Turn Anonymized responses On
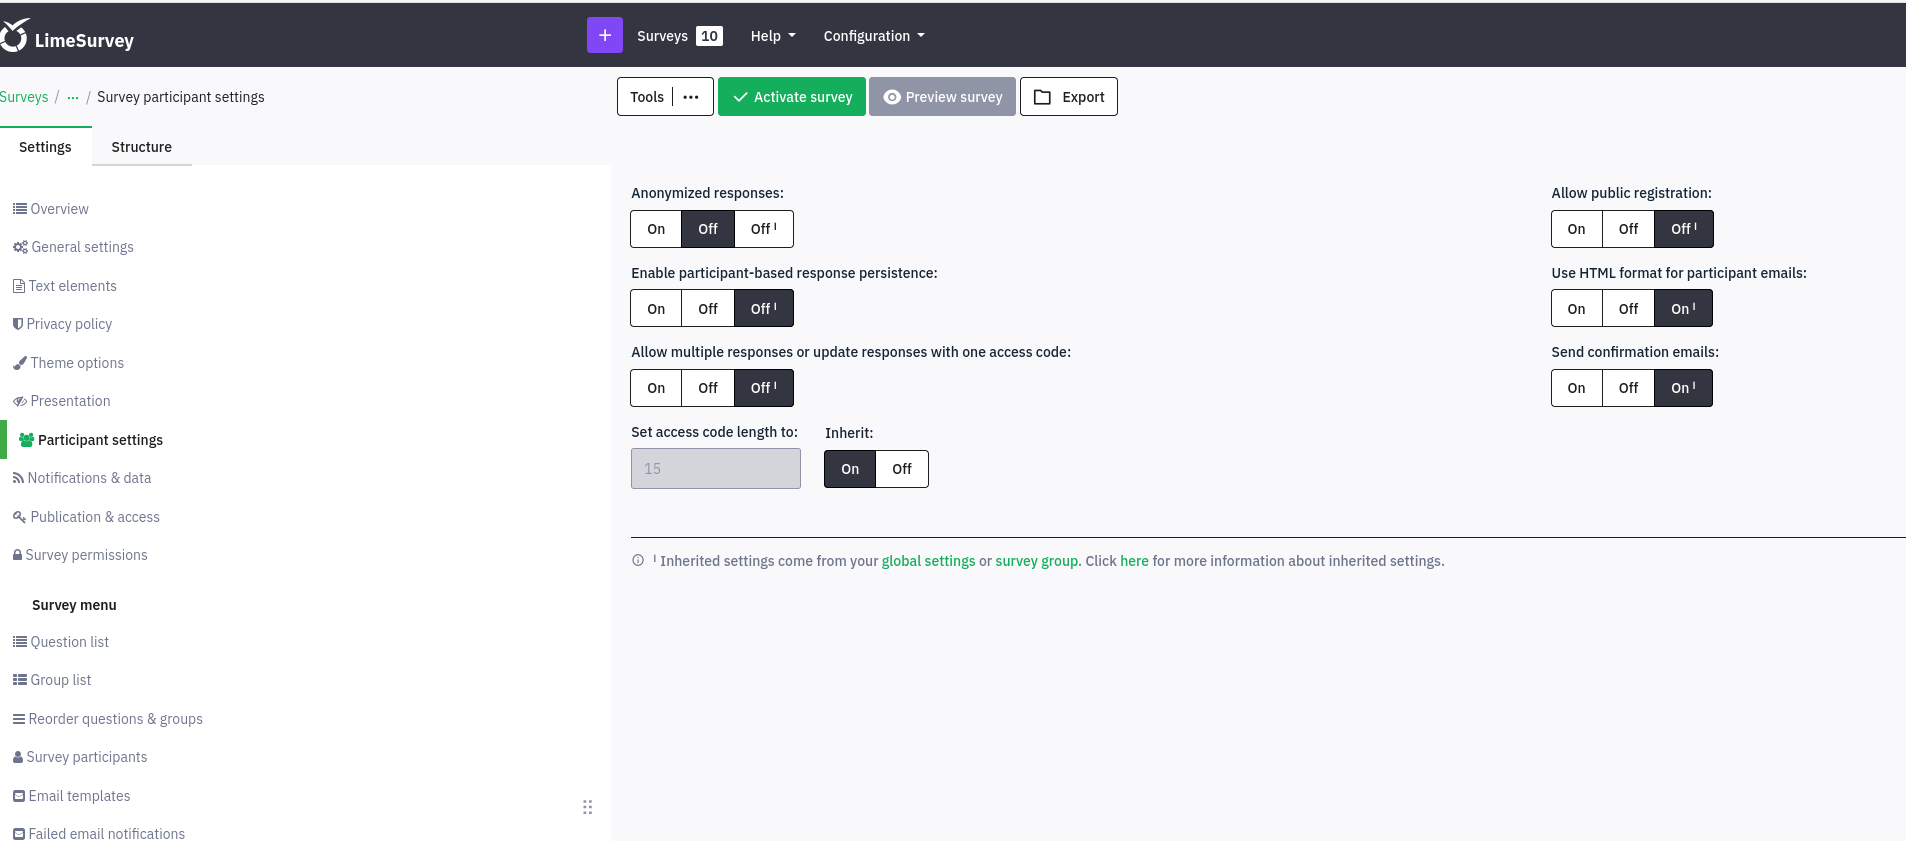This screenshot has height=841, width=1906. click(656, 229)
